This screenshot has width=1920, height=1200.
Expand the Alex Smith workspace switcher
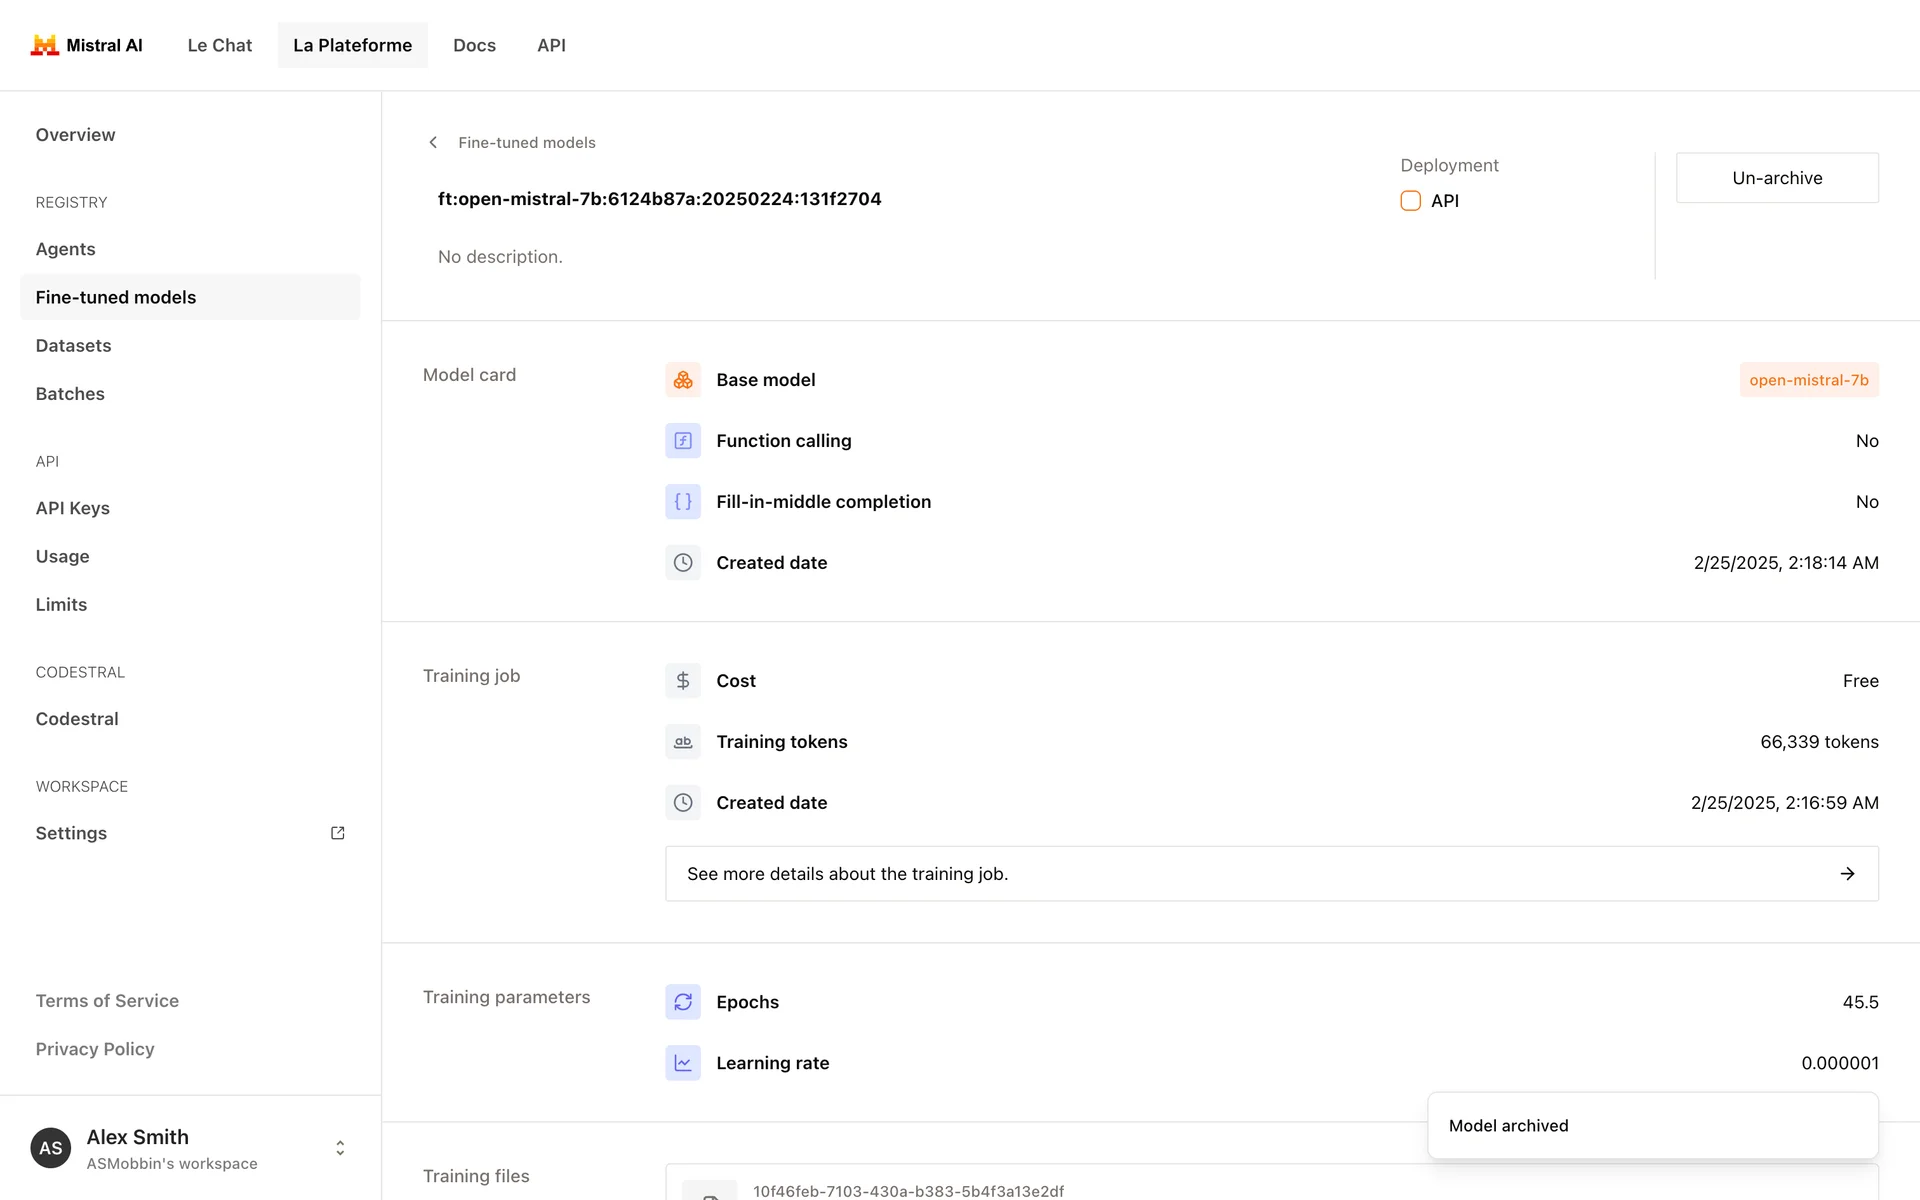point(340,1148)
